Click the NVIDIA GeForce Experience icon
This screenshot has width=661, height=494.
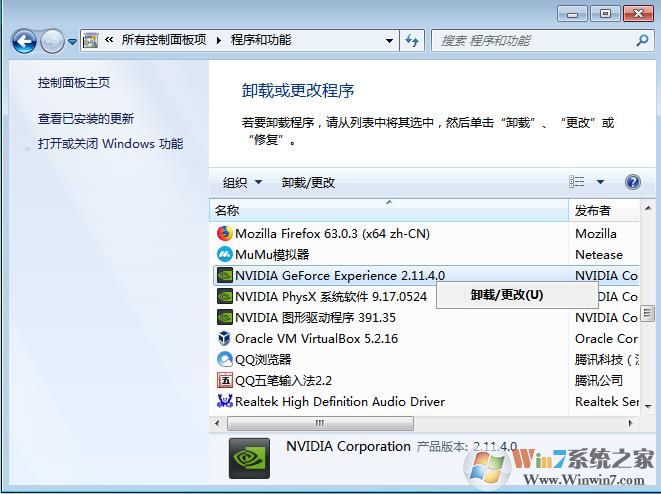click(x=225, y=275)
